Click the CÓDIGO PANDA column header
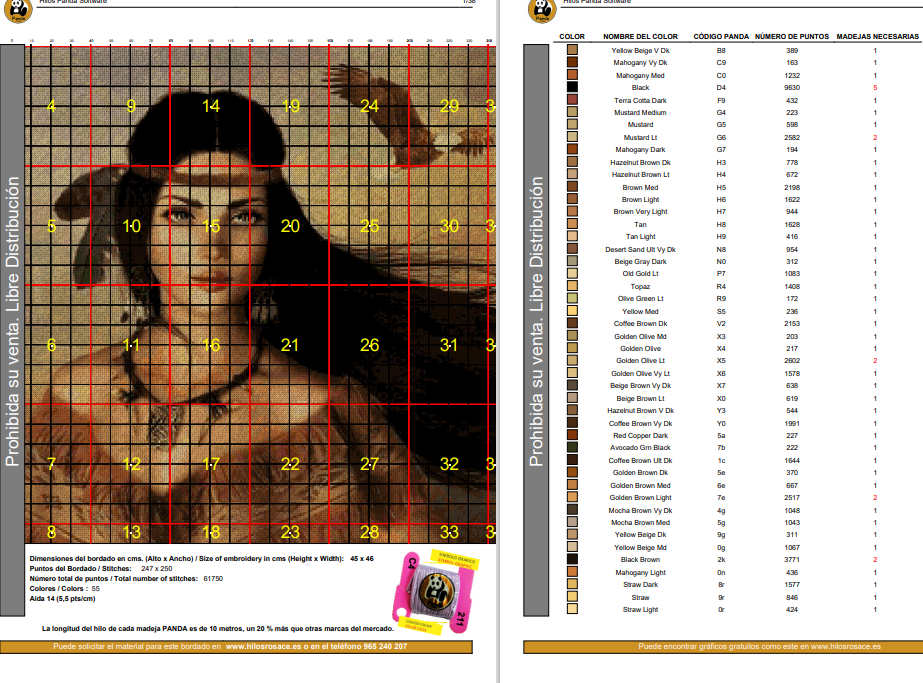Viewport: 923px width, 683px height. (721, 37)
